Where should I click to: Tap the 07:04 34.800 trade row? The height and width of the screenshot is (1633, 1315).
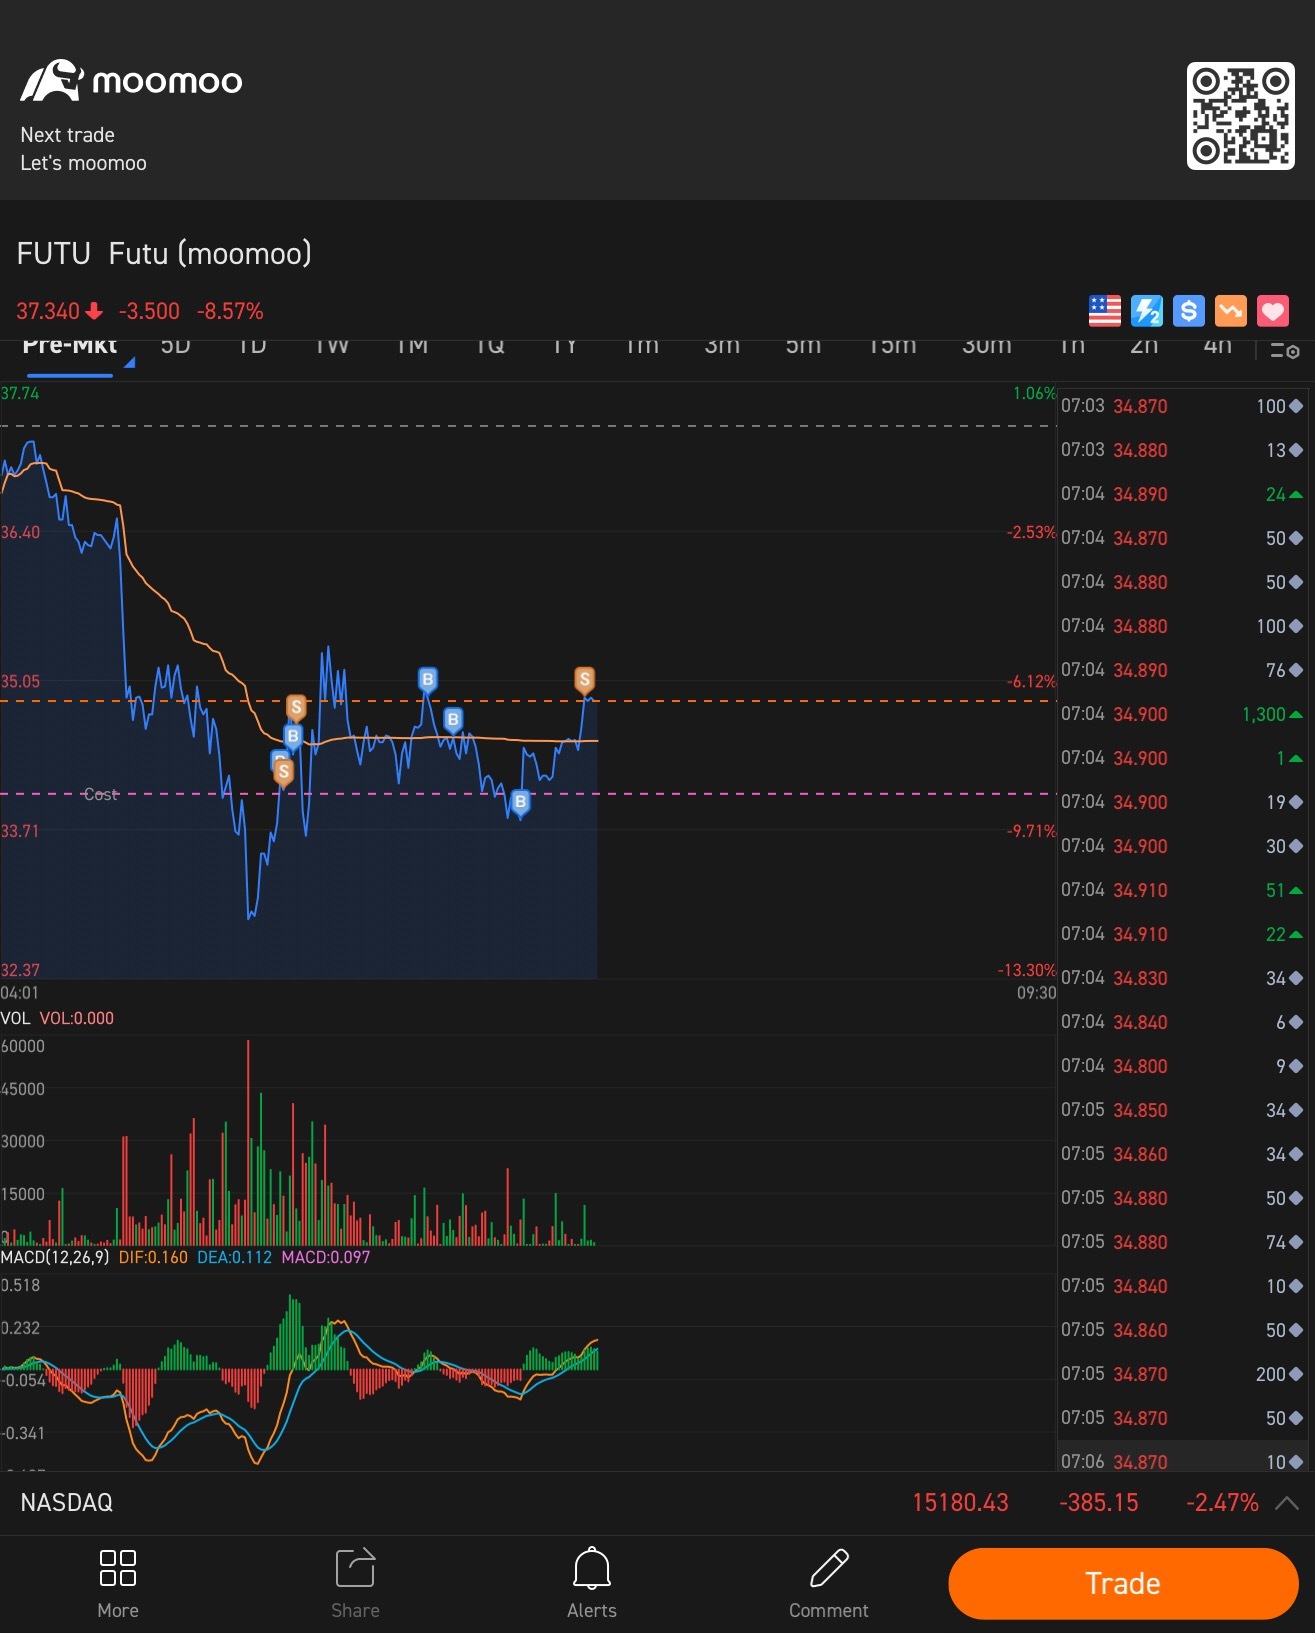[x=1182, y=1066]
